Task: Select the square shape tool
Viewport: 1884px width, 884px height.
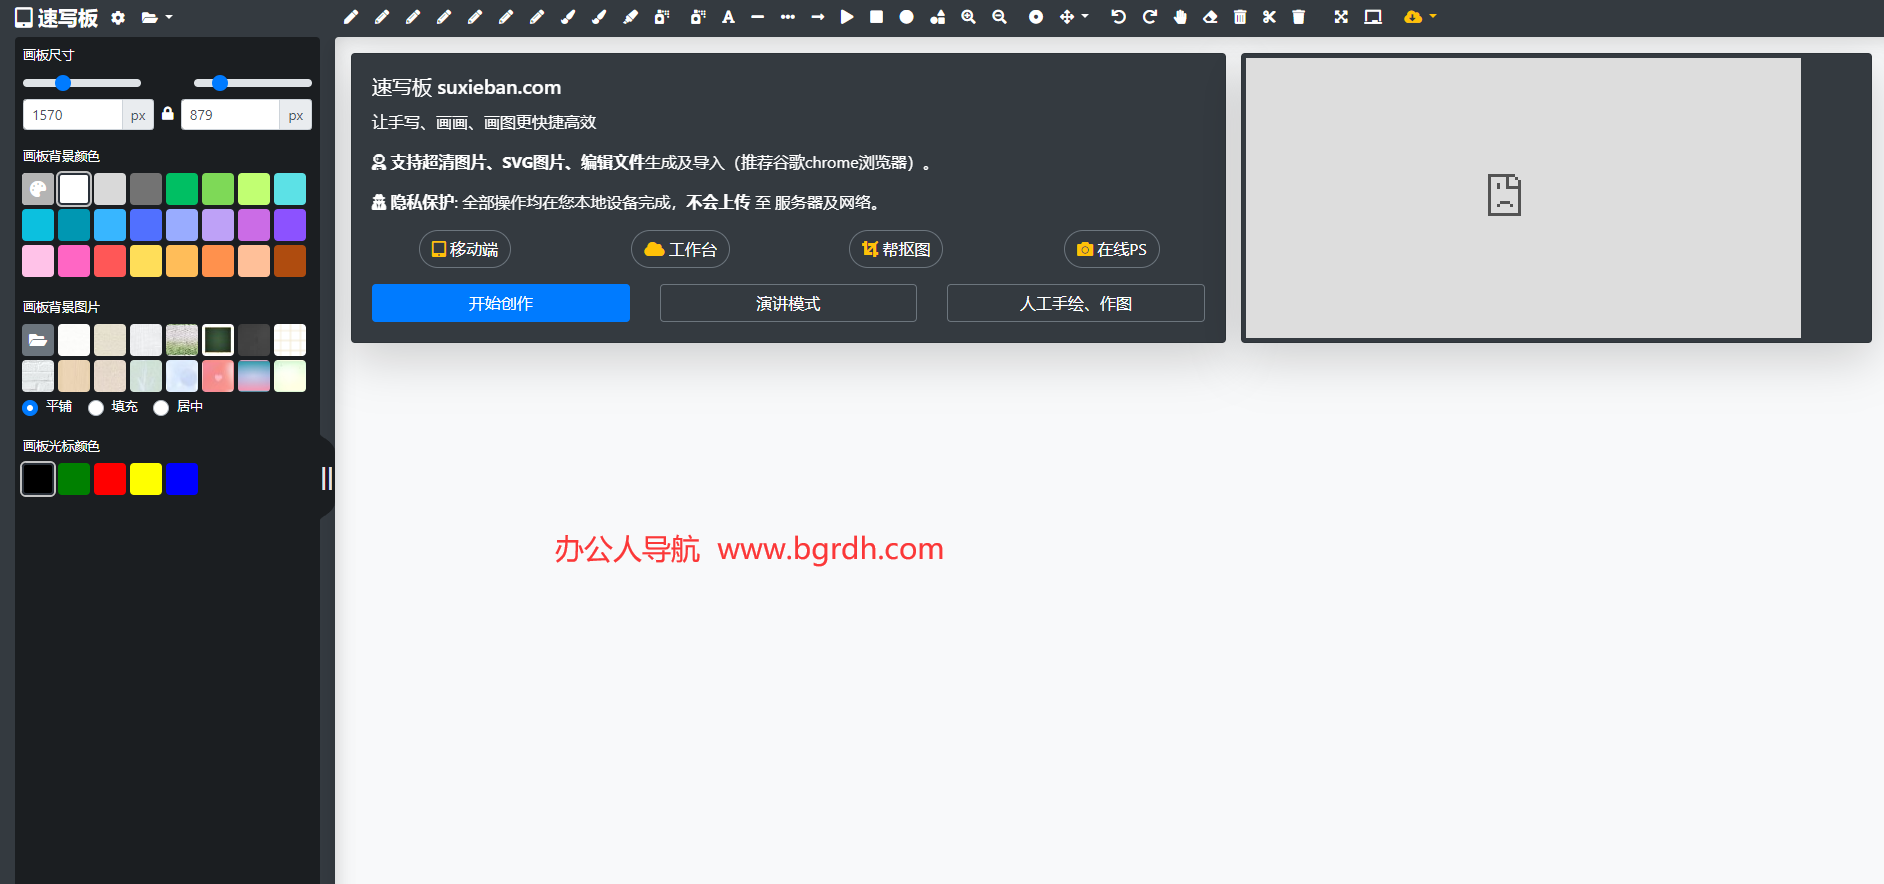Action: click(876, 17)
